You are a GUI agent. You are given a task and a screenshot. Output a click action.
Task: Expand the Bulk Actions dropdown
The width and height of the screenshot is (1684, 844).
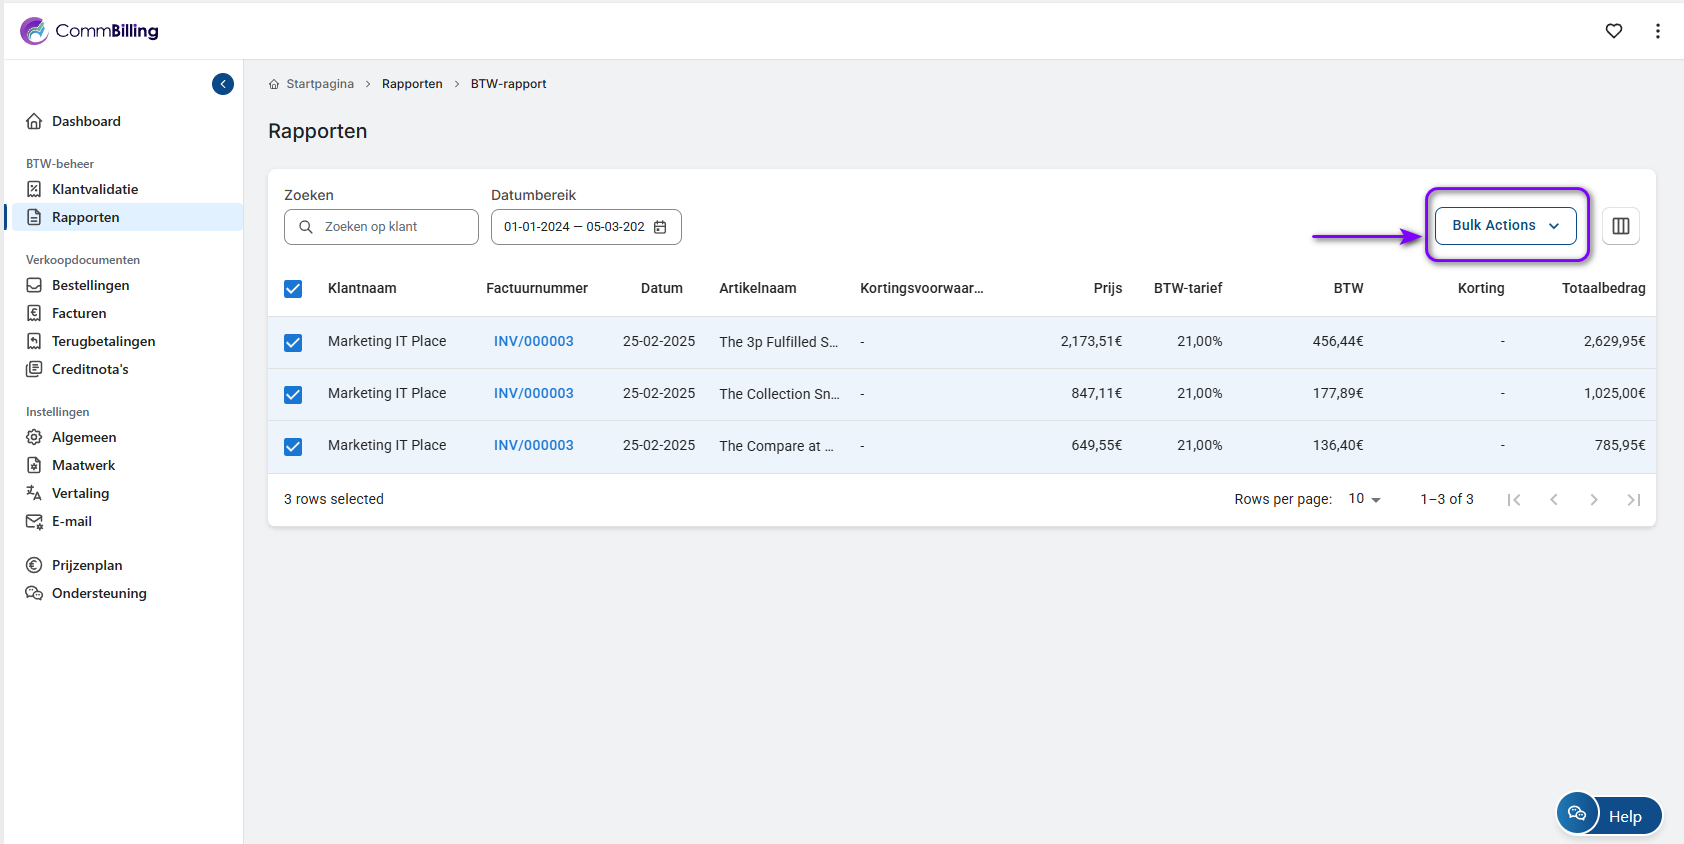pos(1505,226)
